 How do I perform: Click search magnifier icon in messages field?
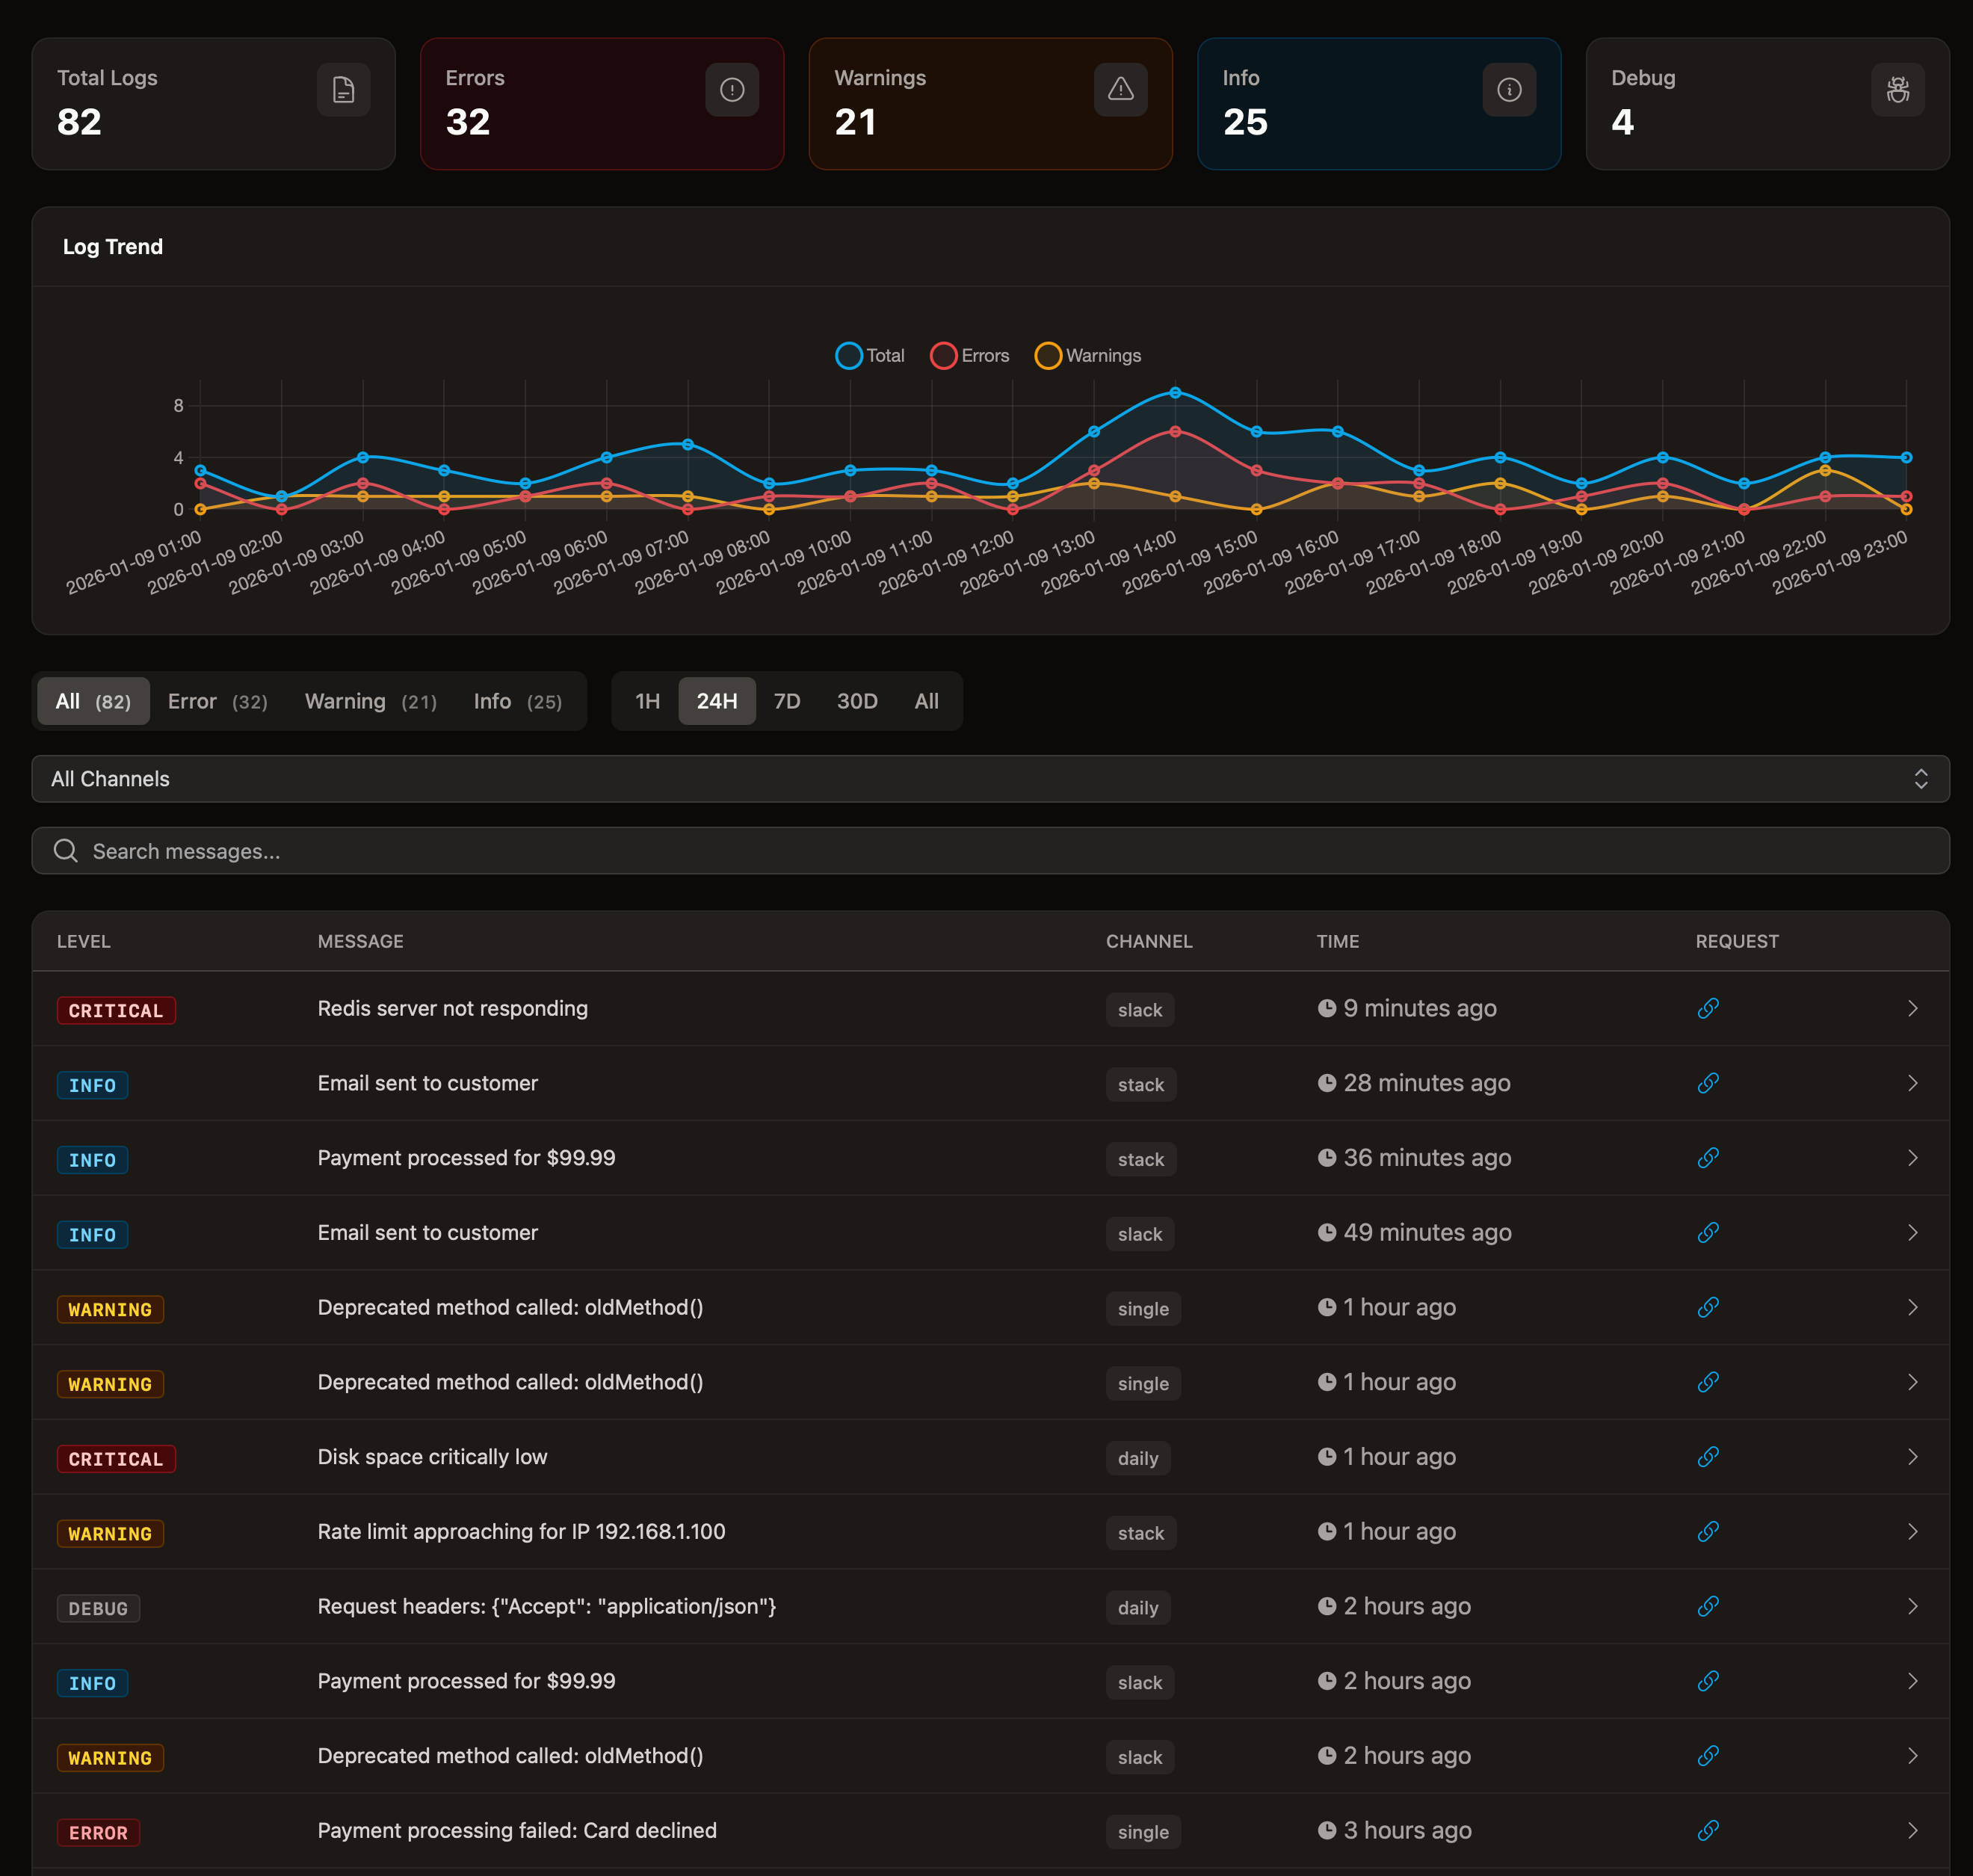66,851
